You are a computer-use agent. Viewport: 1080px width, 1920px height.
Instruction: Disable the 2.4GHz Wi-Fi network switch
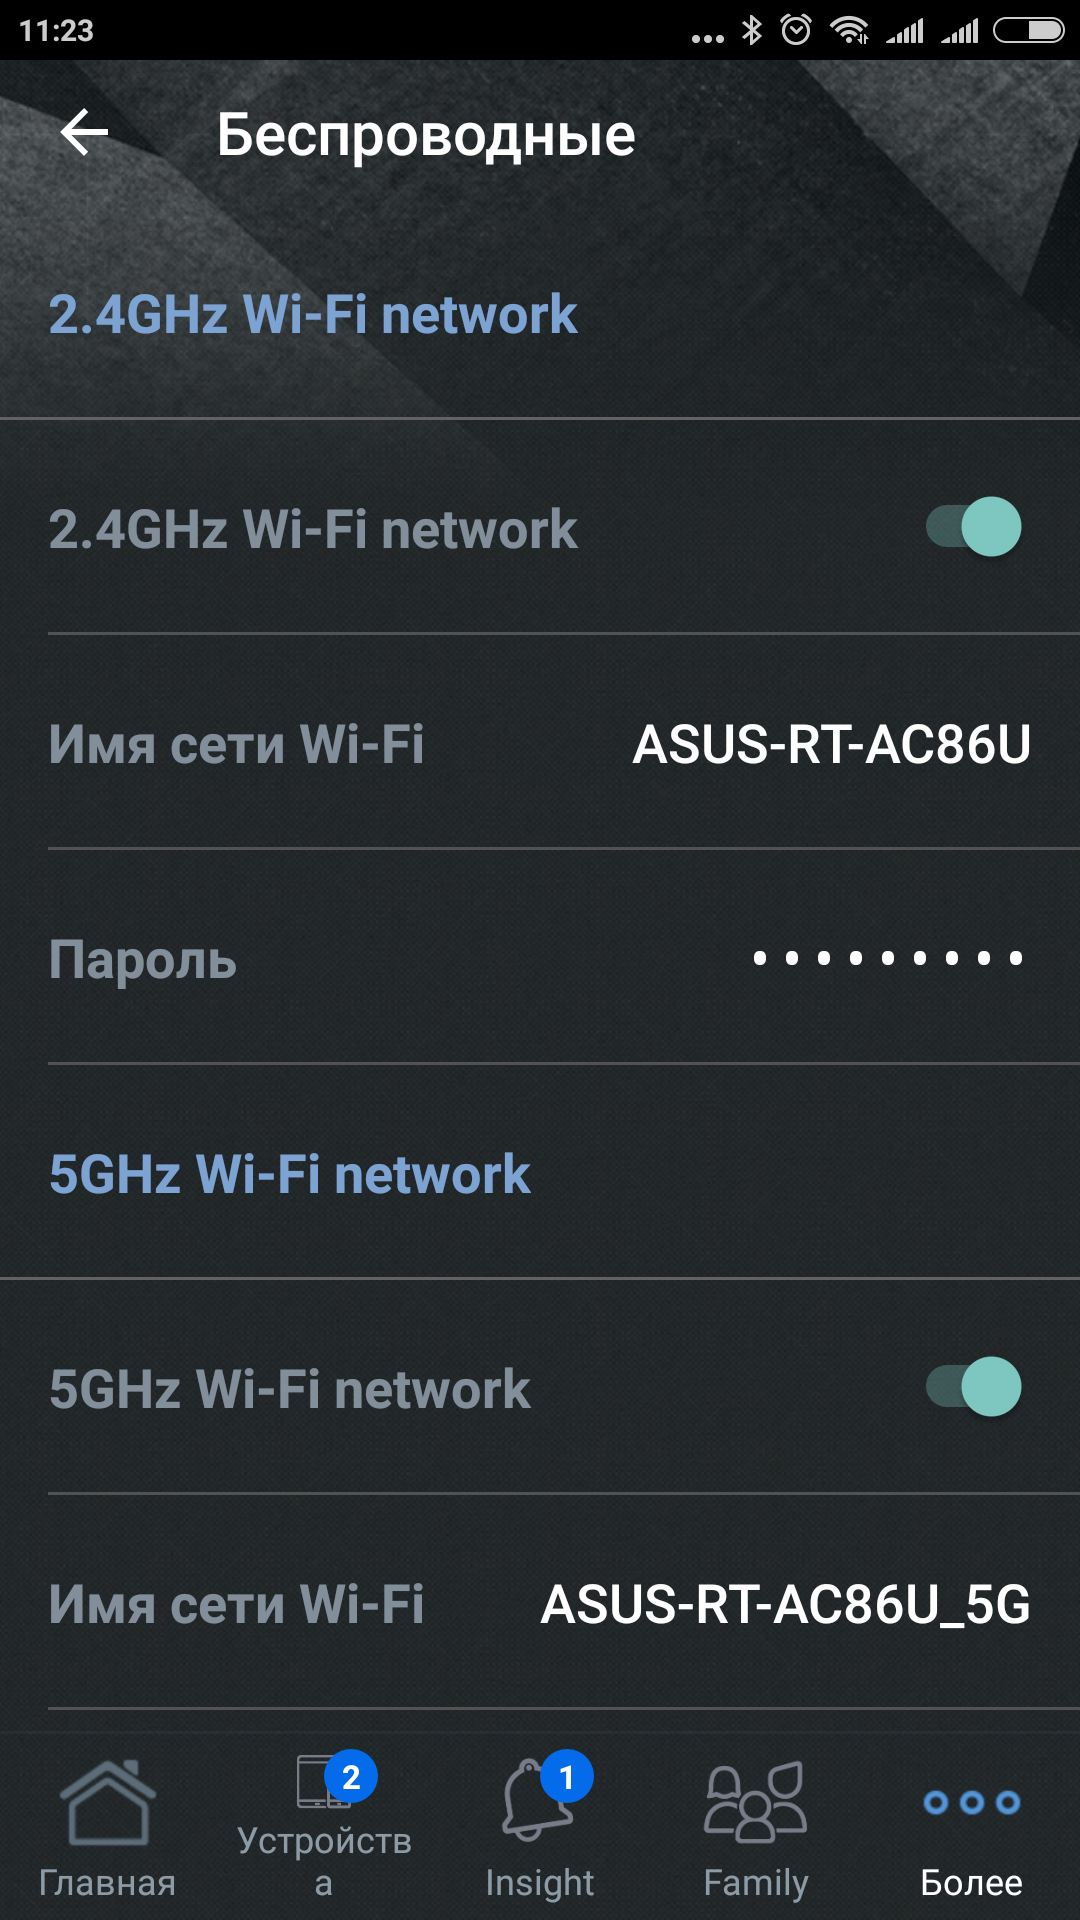(x=973, y=527)
